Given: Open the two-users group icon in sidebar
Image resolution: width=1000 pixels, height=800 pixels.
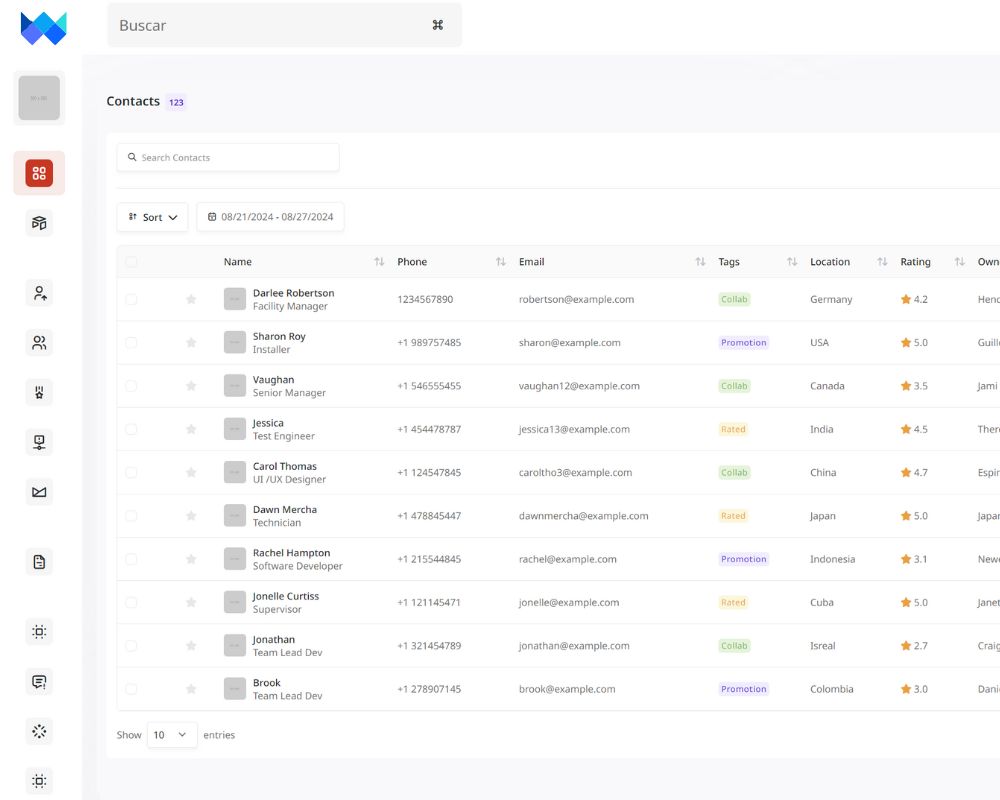Looking at the screenshot, I should click(39, 343).
